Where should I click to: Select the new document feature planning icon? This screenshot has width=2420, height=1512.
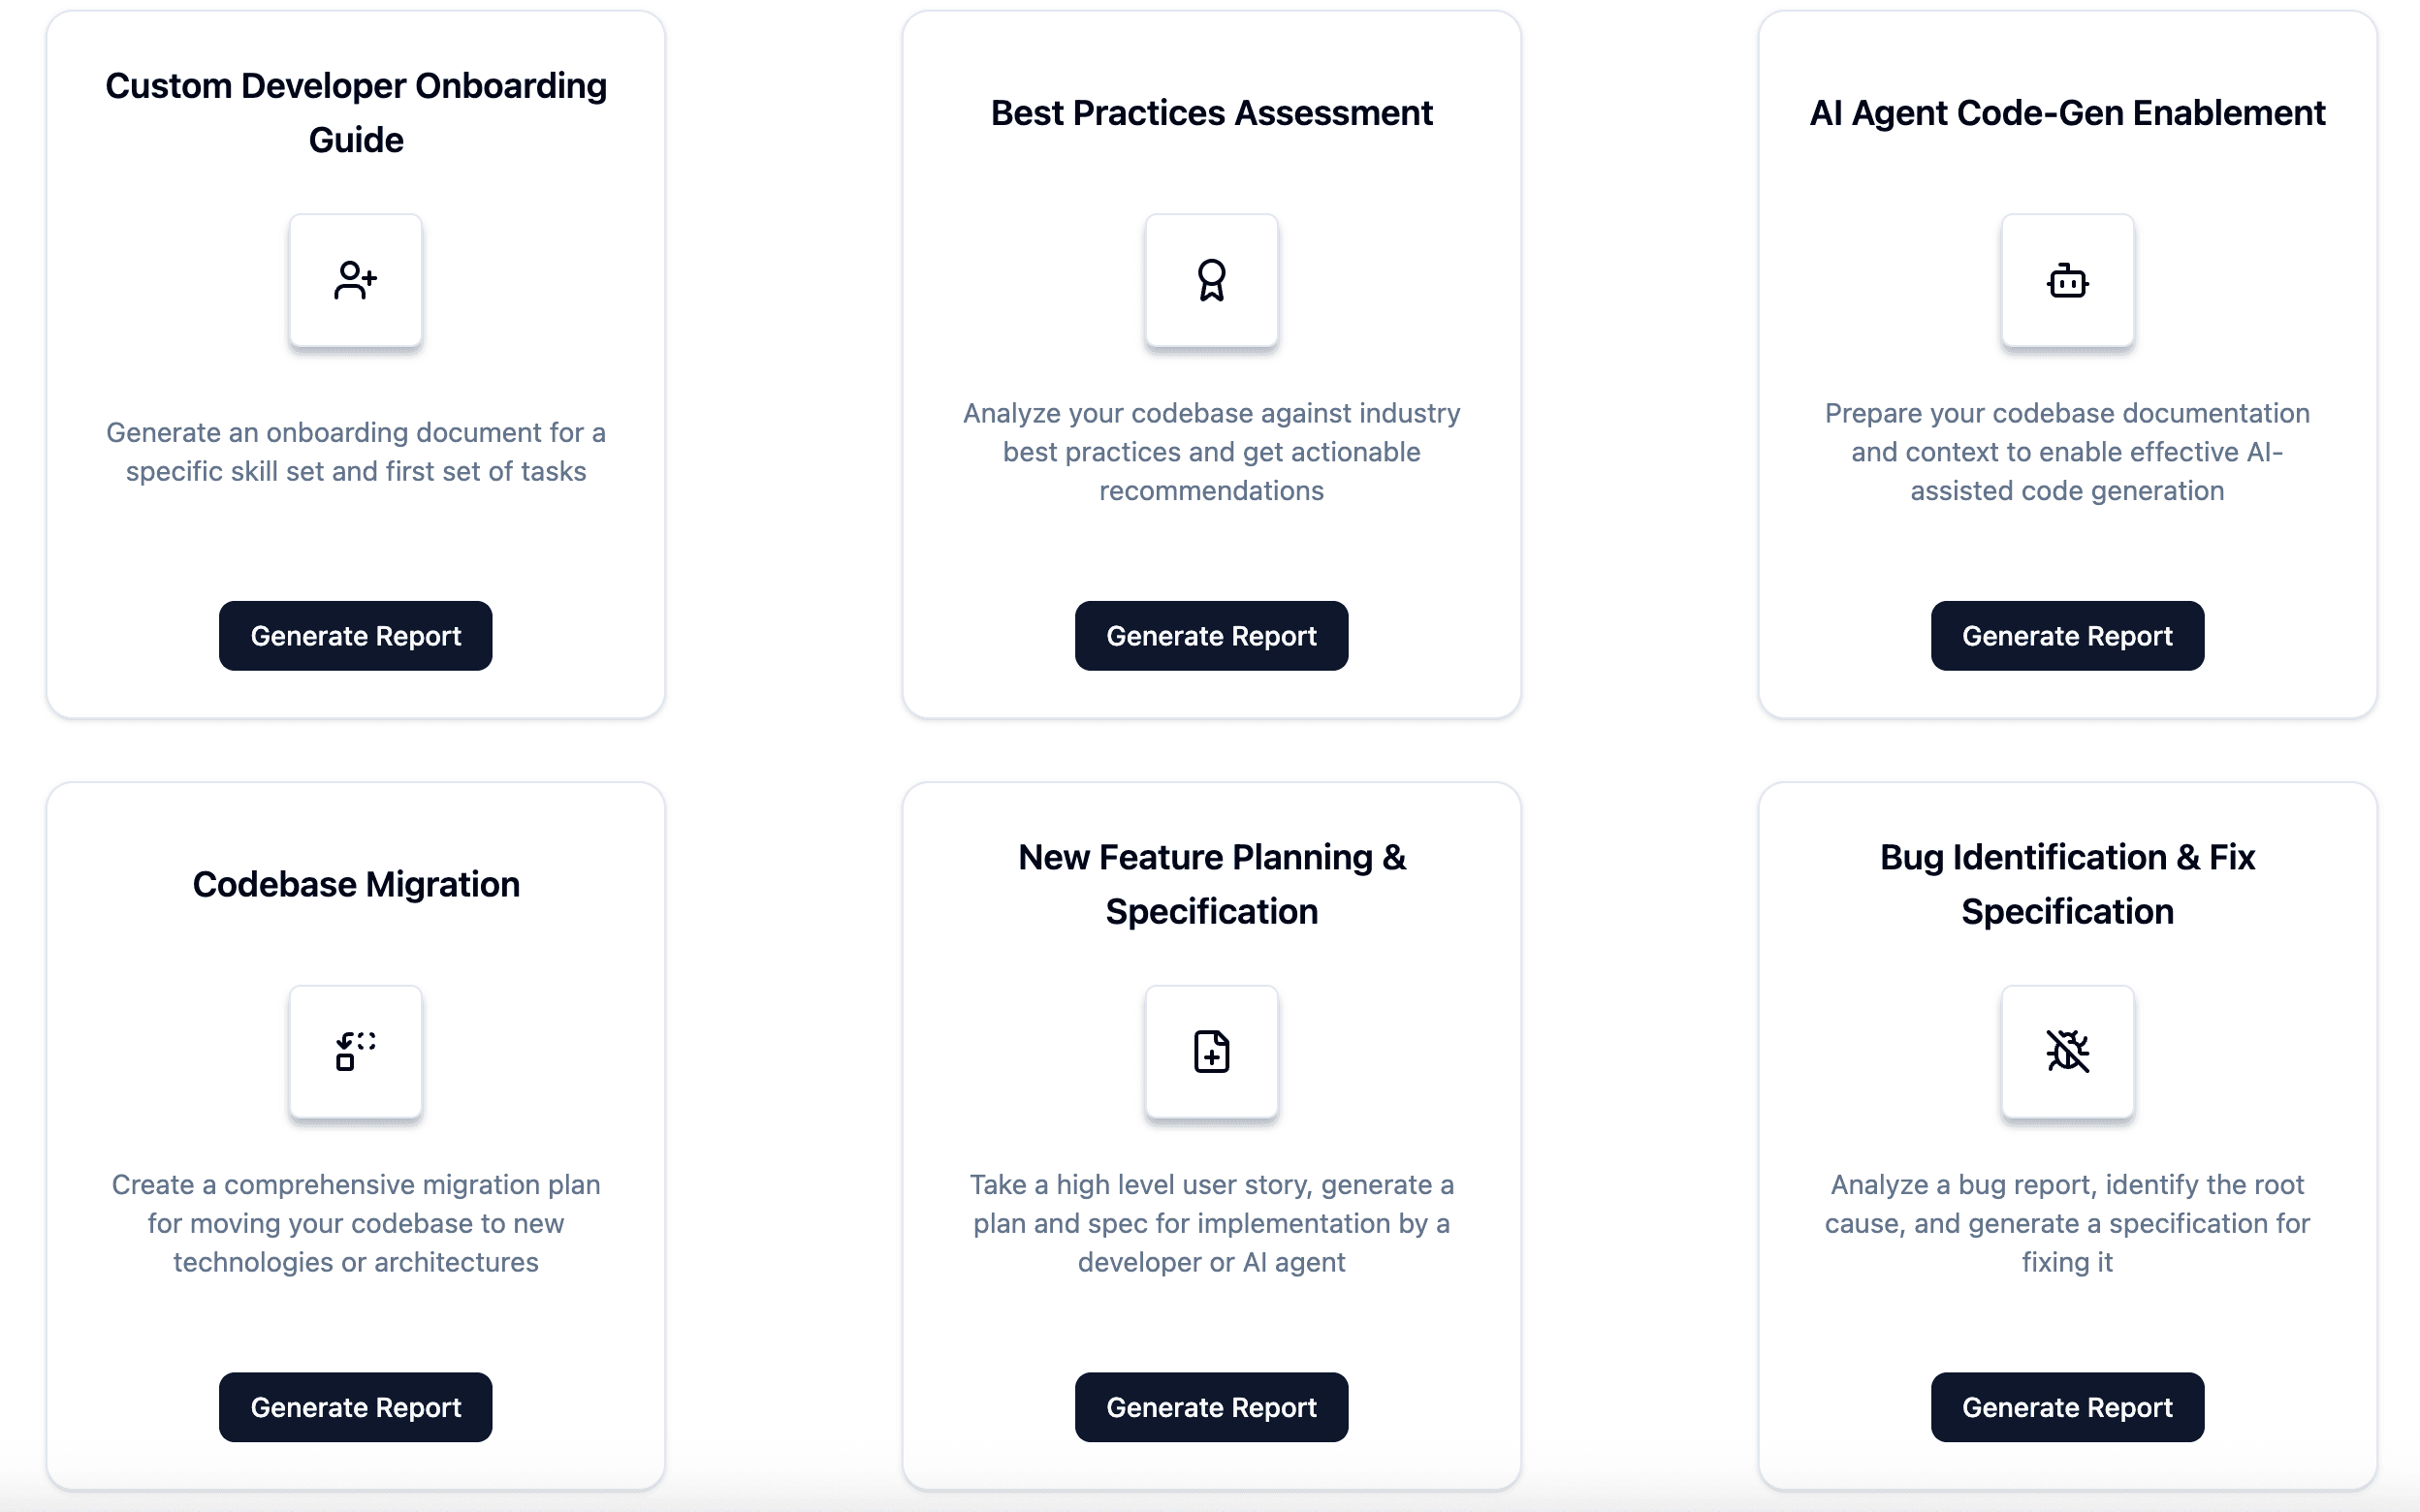[x=1211, y=1053]
